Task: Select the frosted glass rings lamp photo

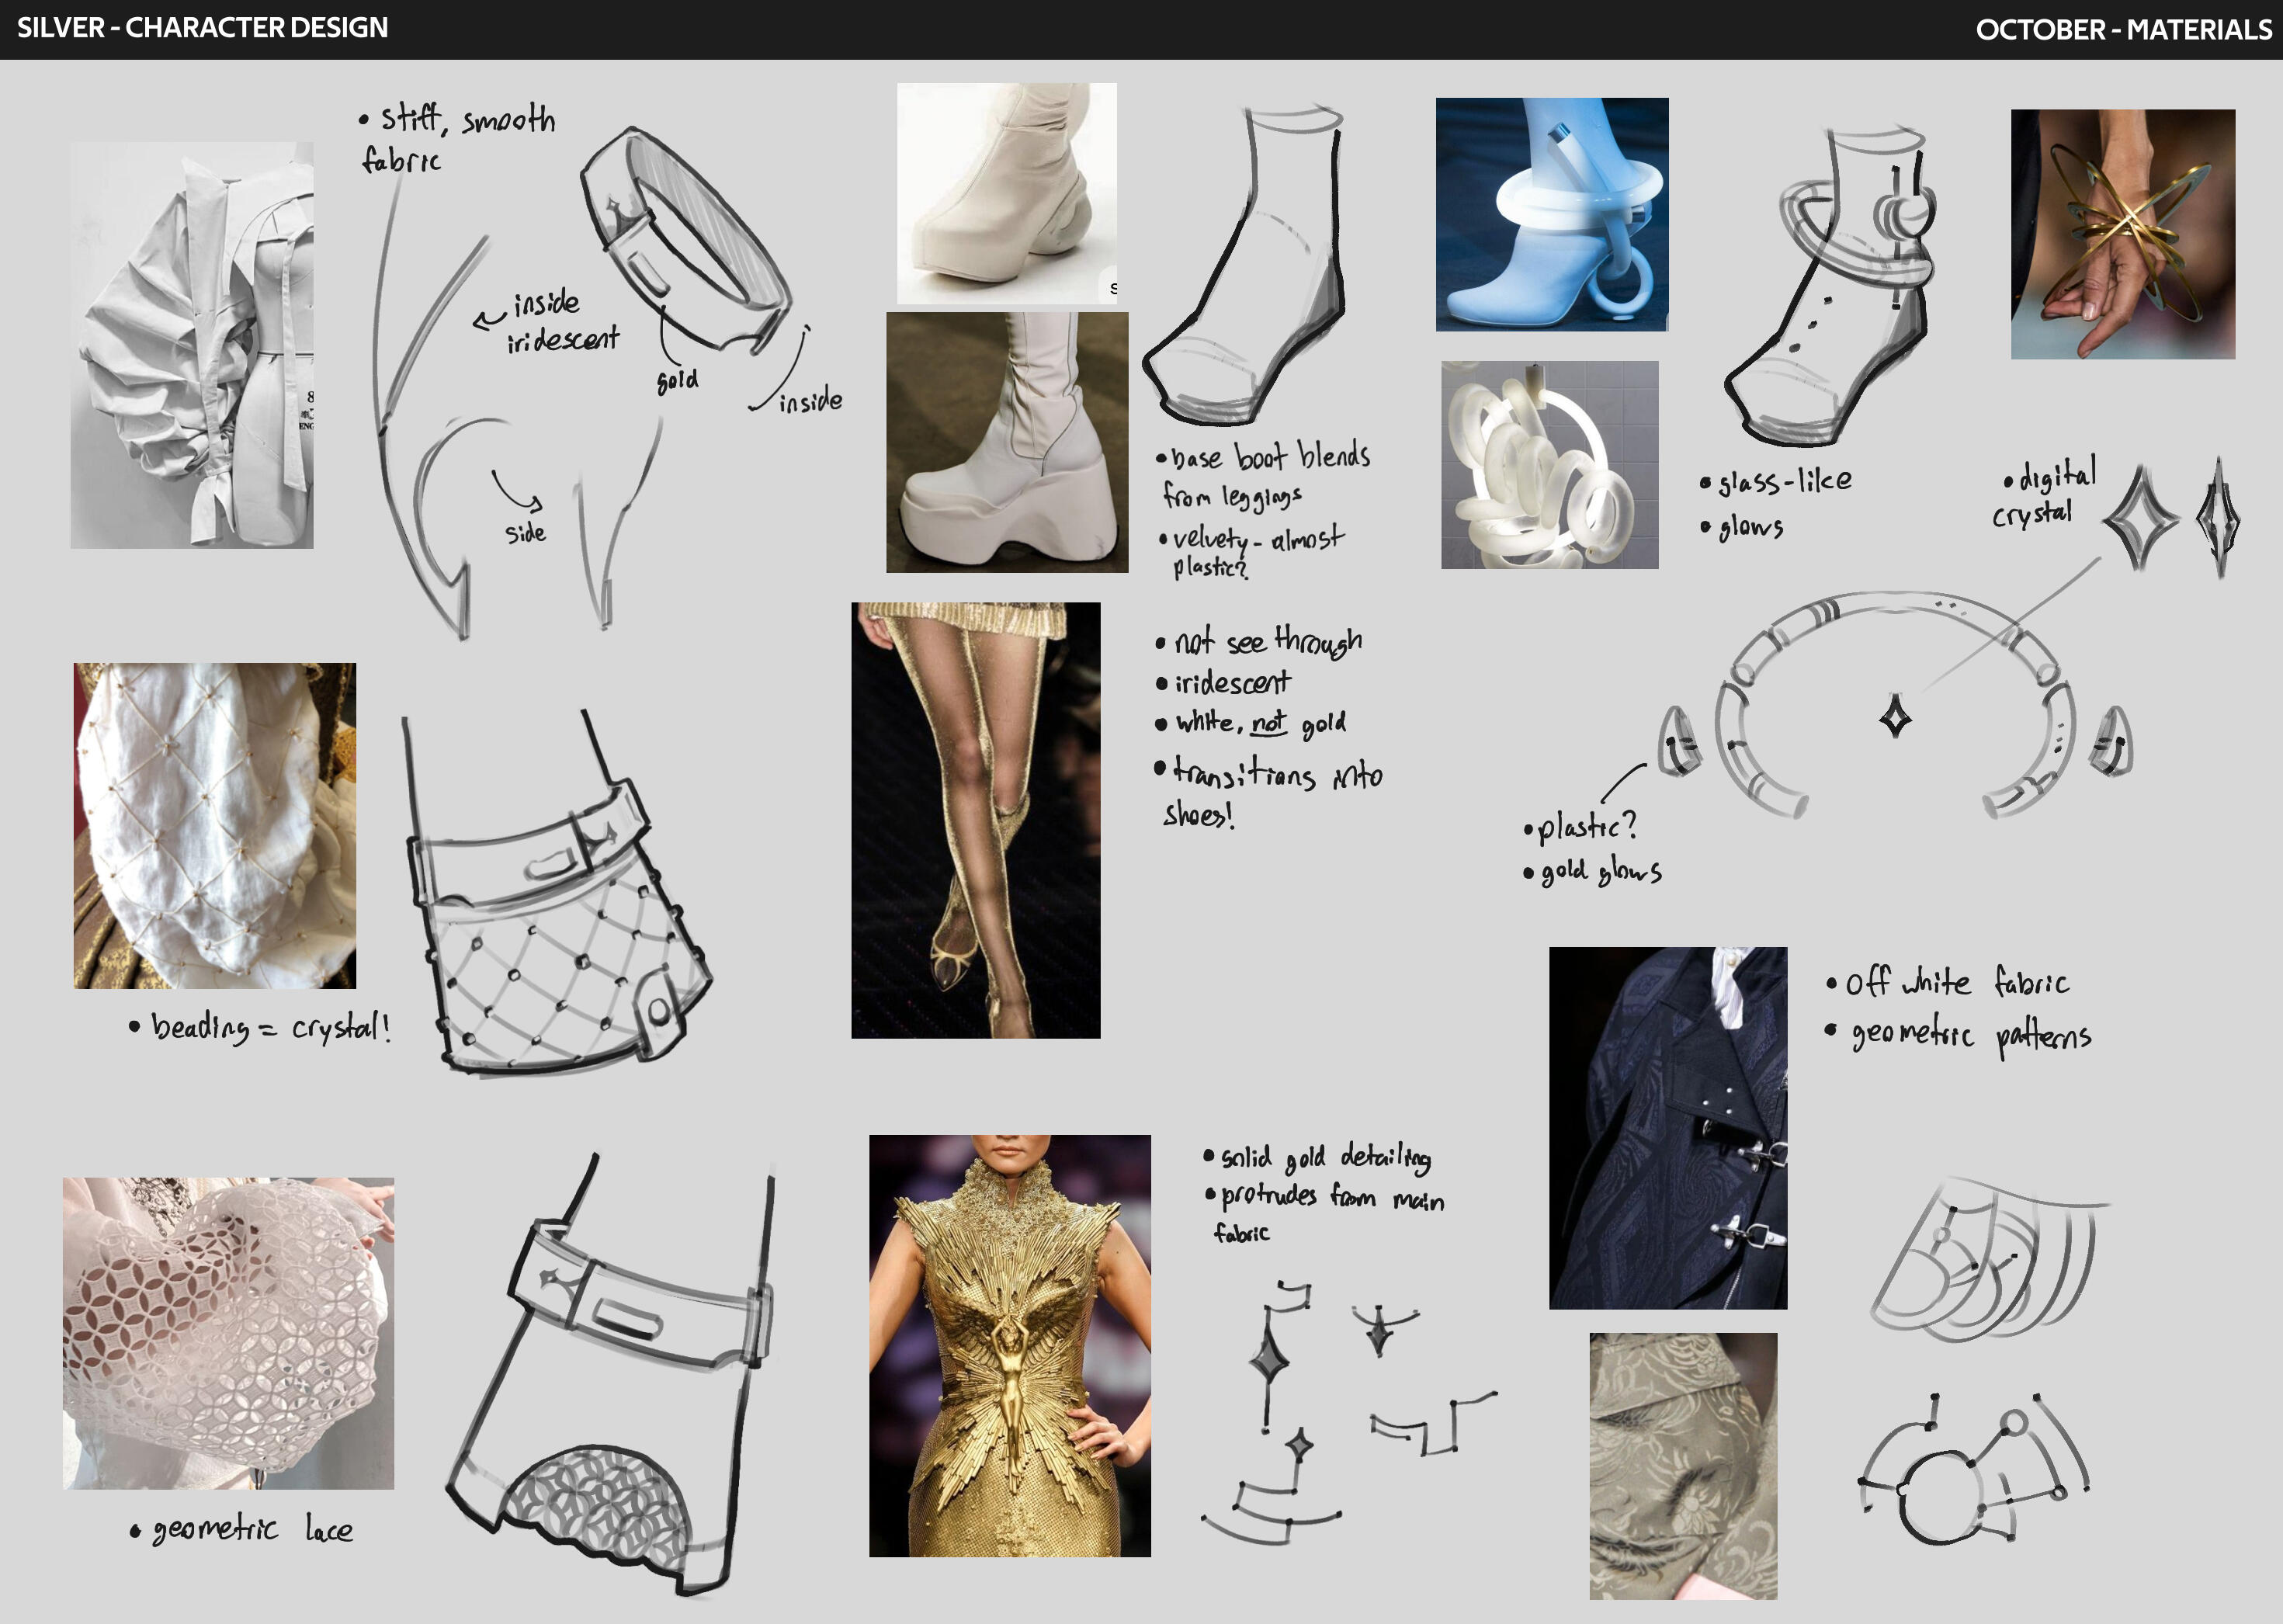Action: tap(1550, 465)
